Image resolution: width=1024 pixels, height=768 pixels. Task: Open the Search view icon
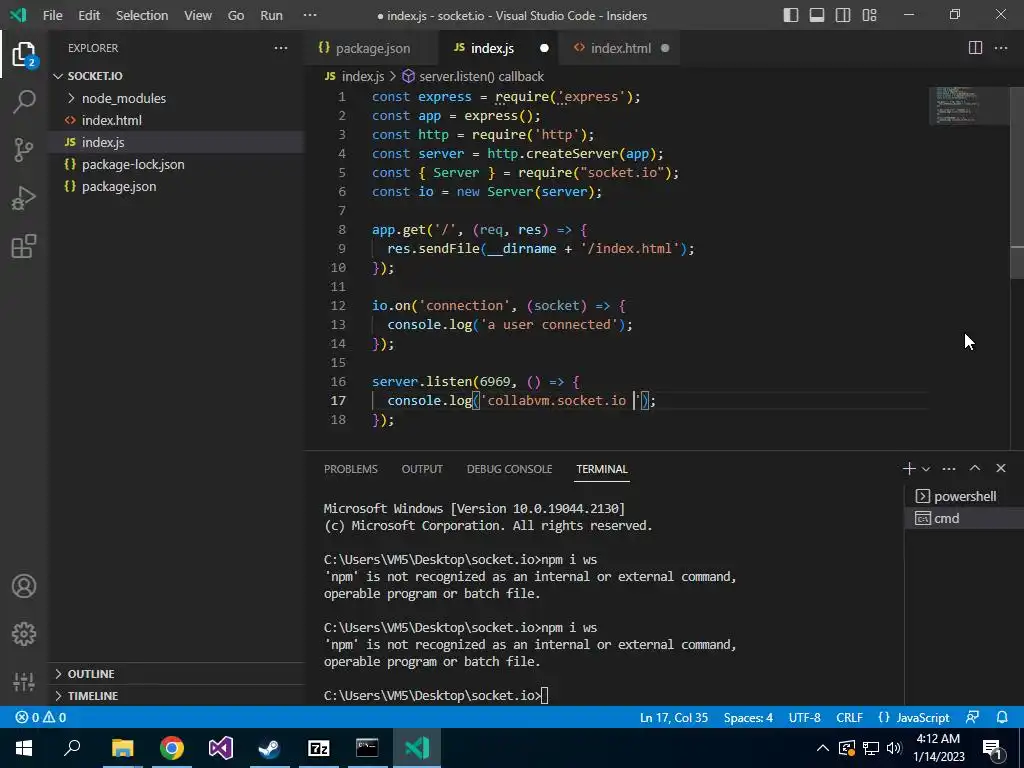click(24, 102)
